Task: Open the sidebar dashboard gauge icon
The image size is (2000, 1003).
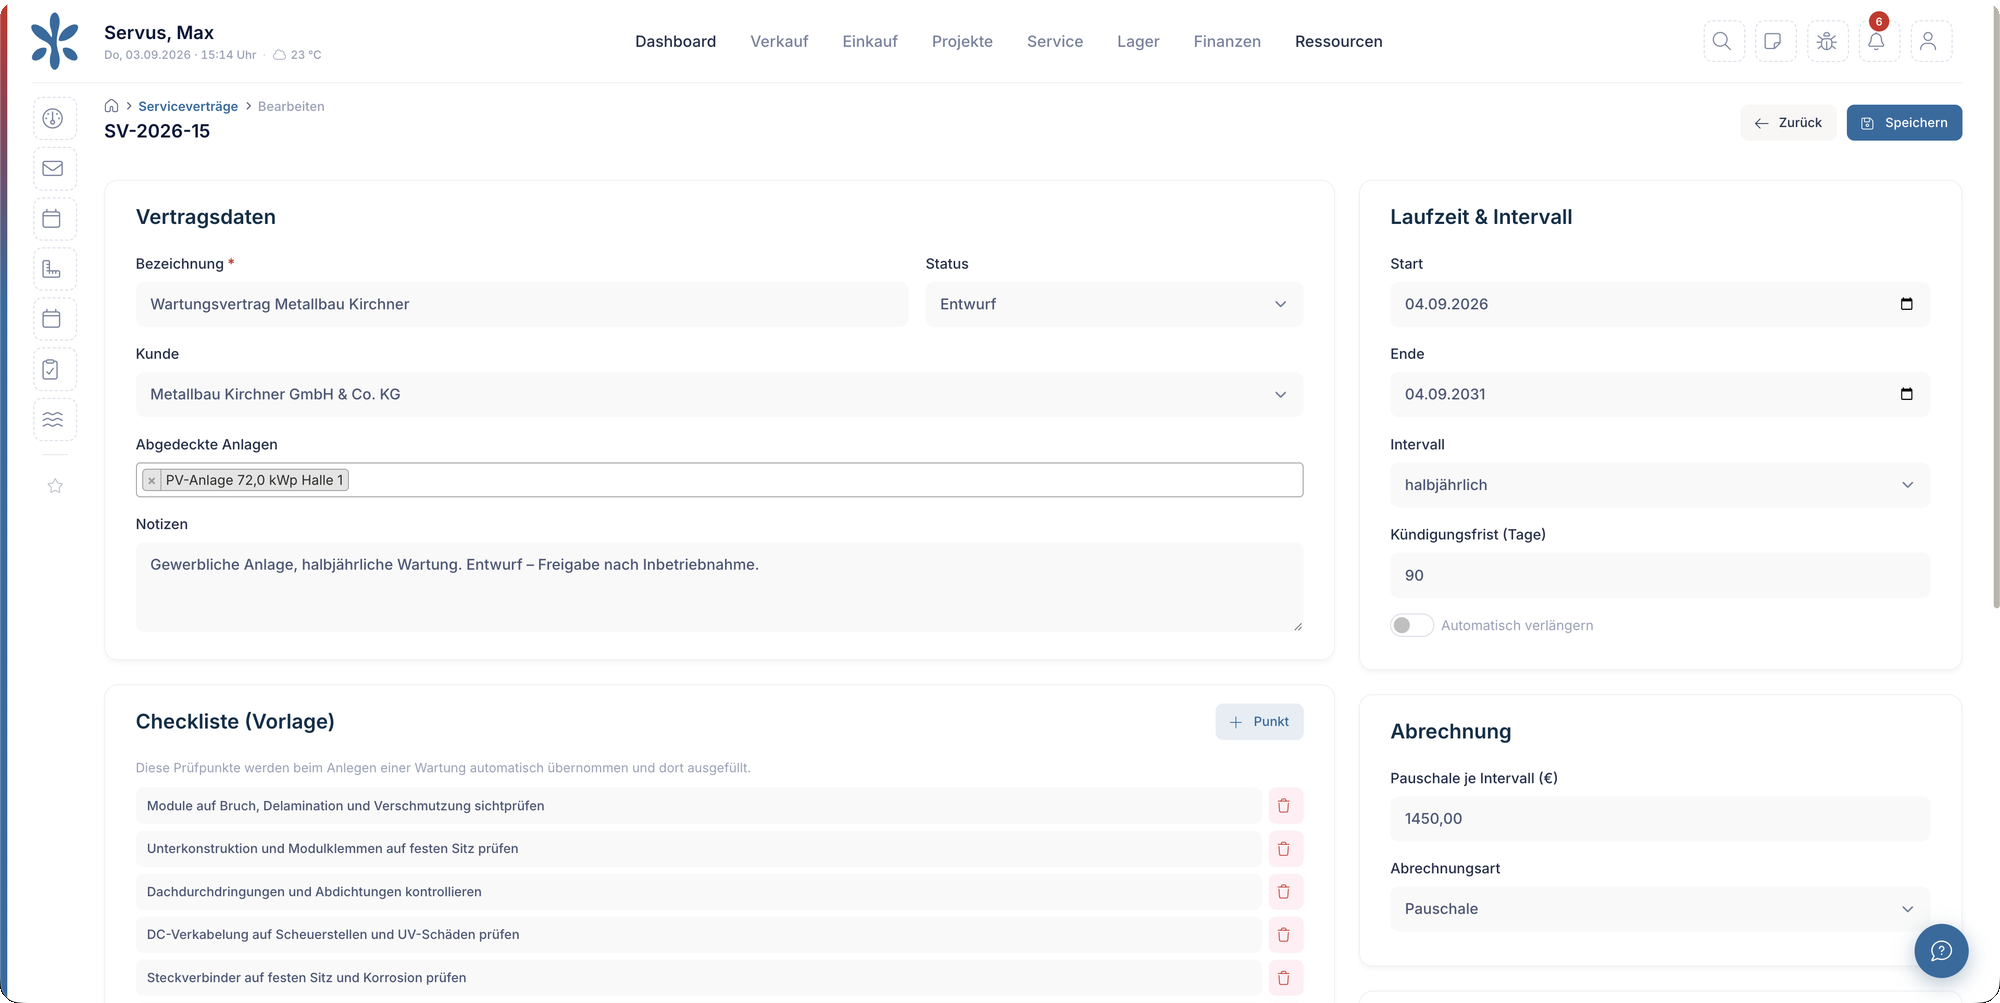Action: click(54, 118)
